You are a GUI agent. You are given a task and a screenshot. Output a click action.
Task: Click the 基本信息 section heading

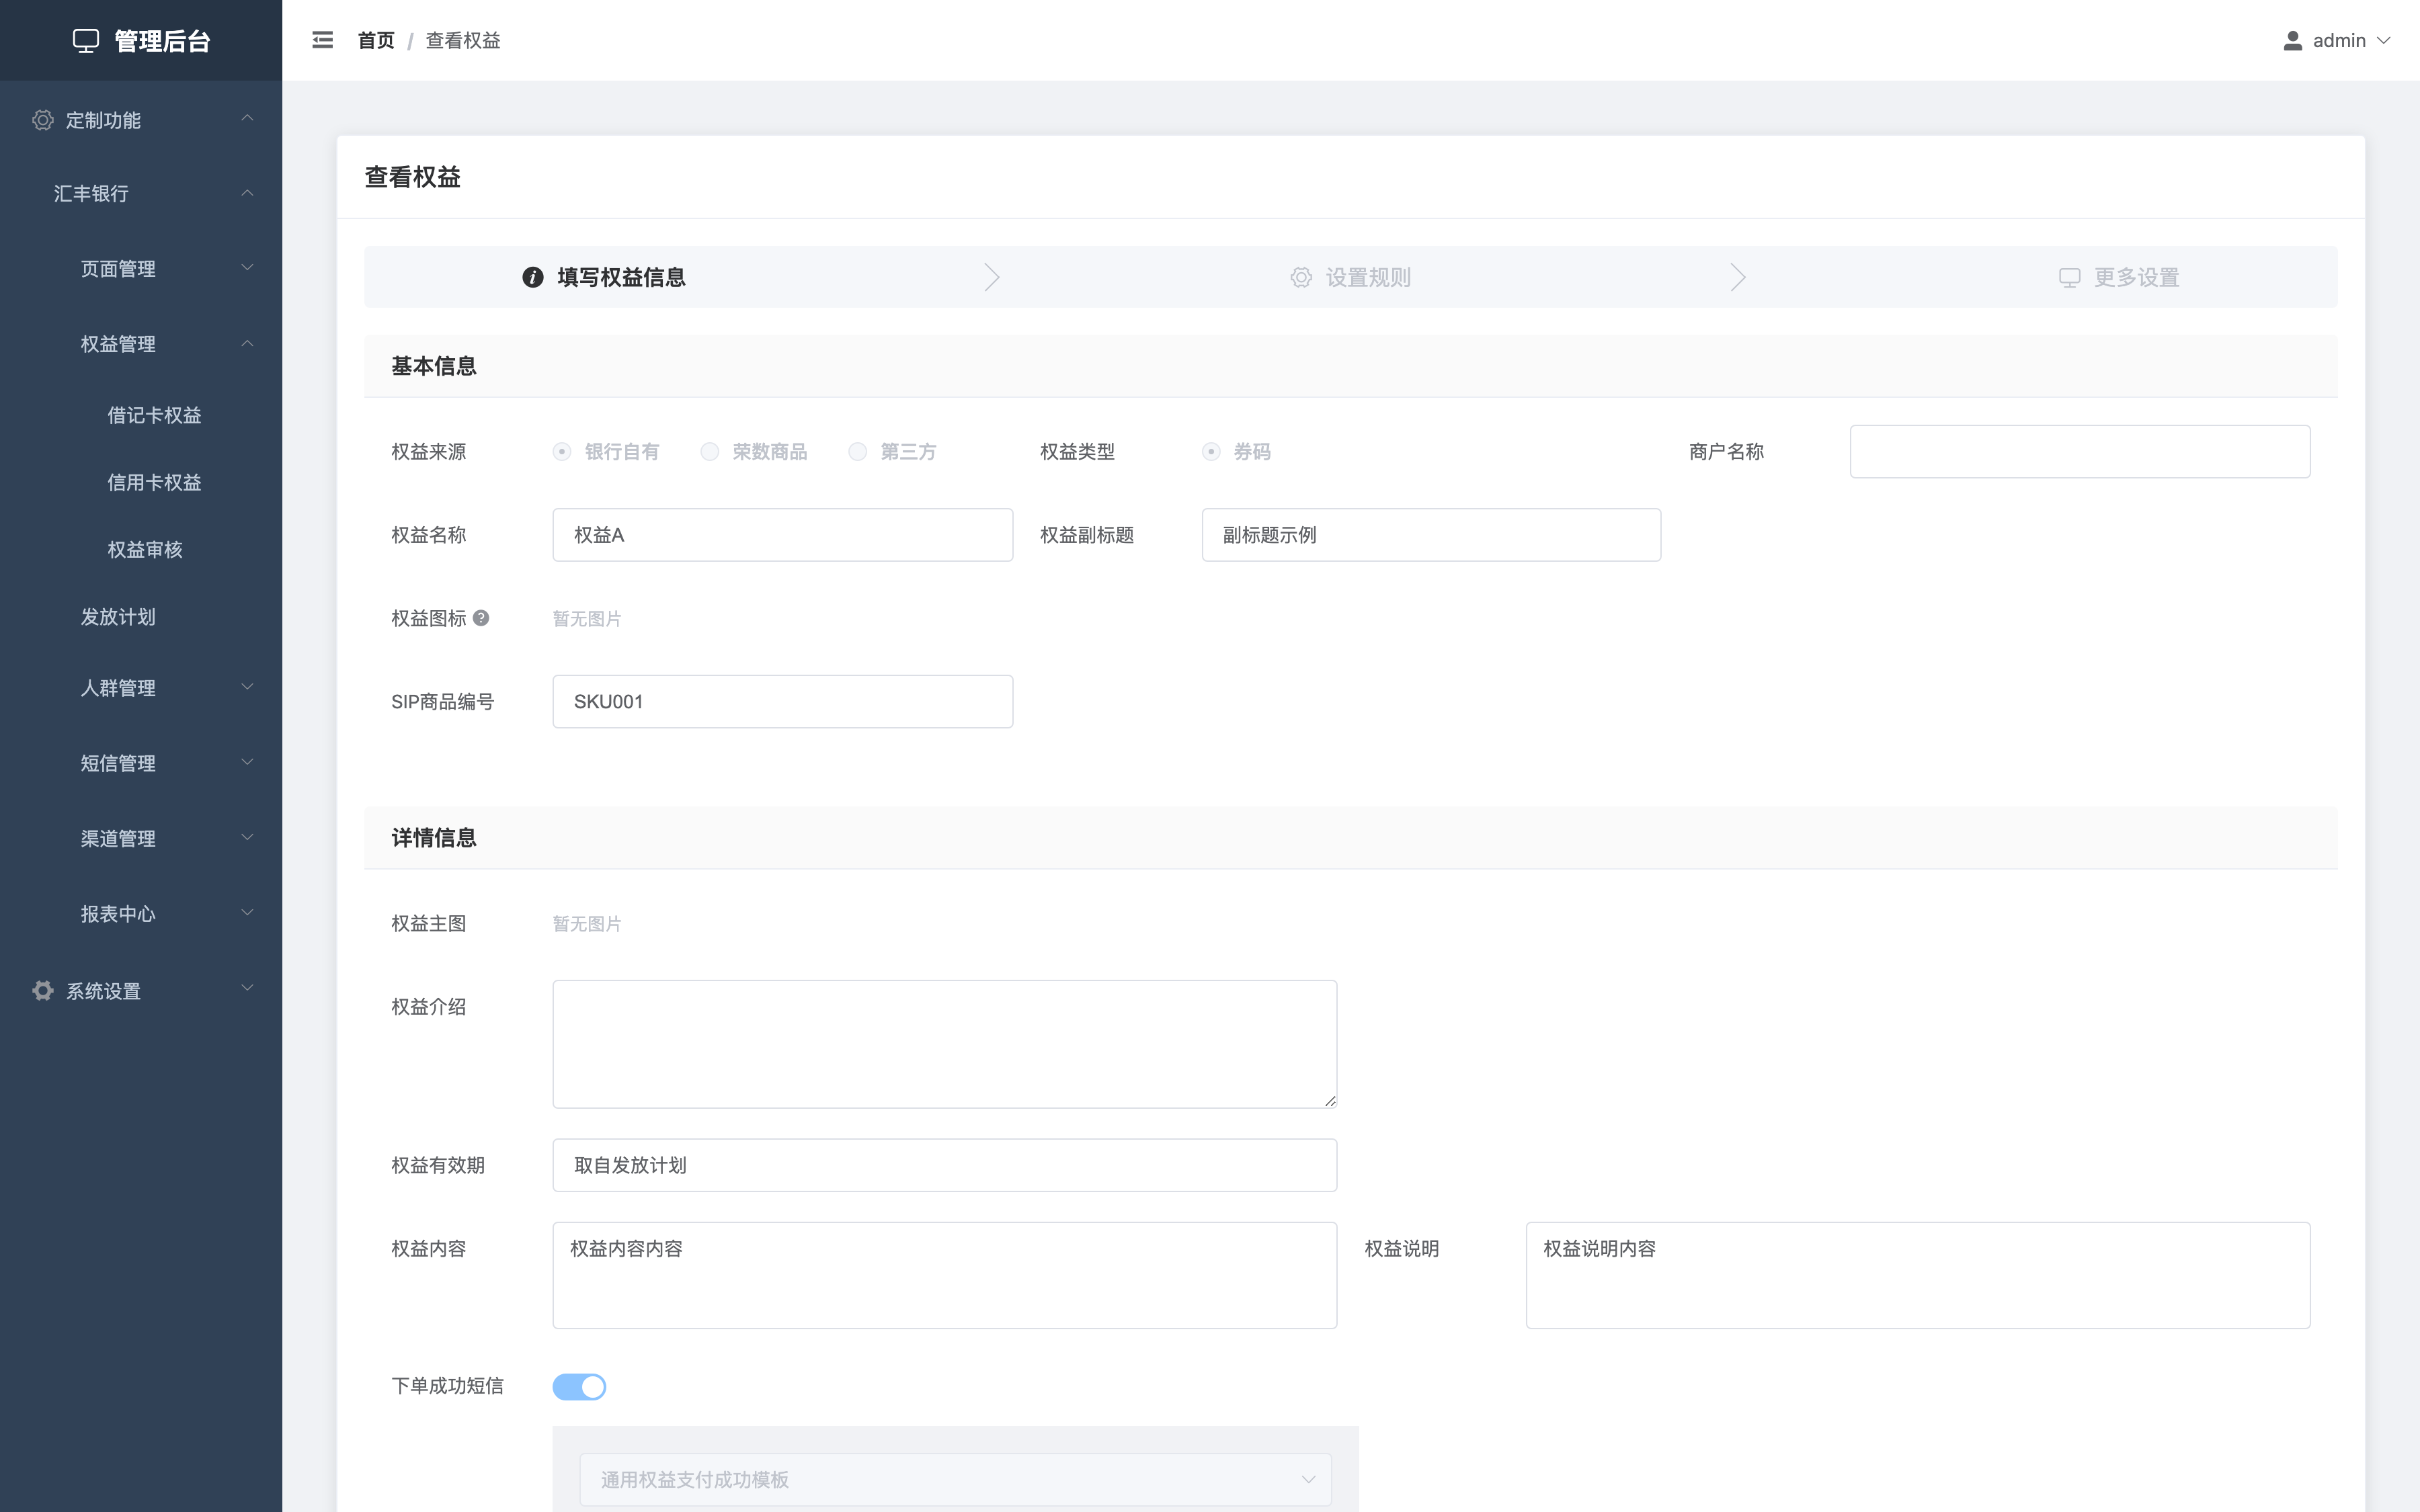[434, 366]
